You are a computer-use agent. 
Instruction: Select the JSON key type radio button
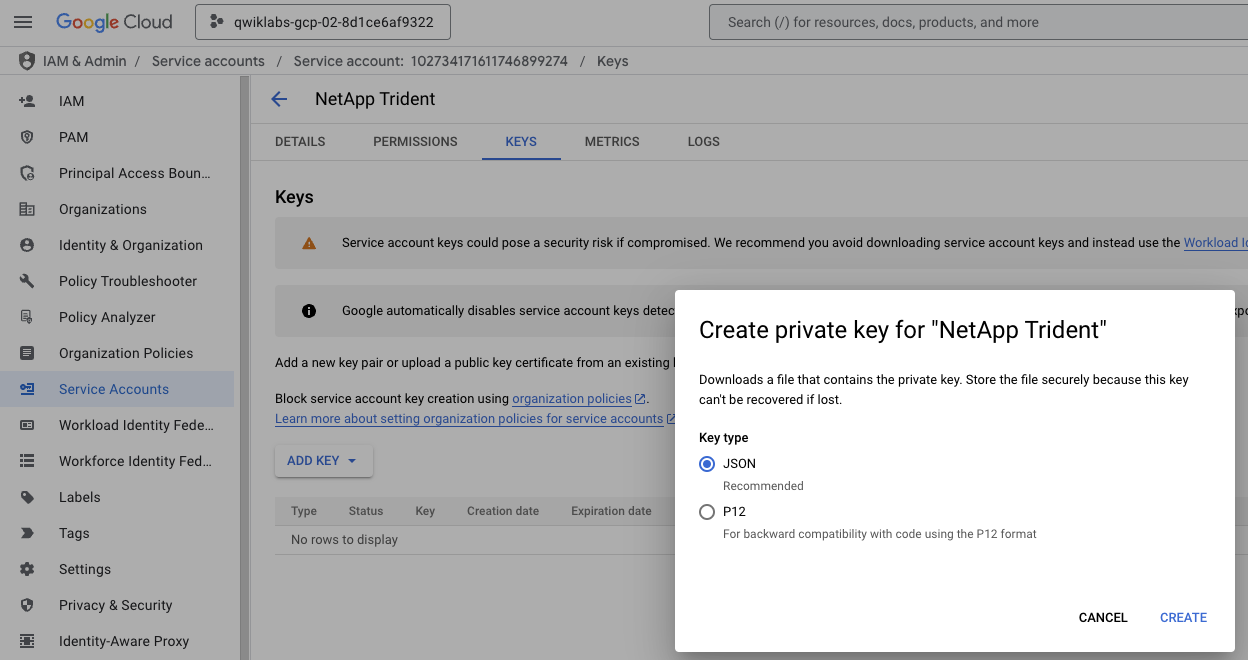(707, 464)
